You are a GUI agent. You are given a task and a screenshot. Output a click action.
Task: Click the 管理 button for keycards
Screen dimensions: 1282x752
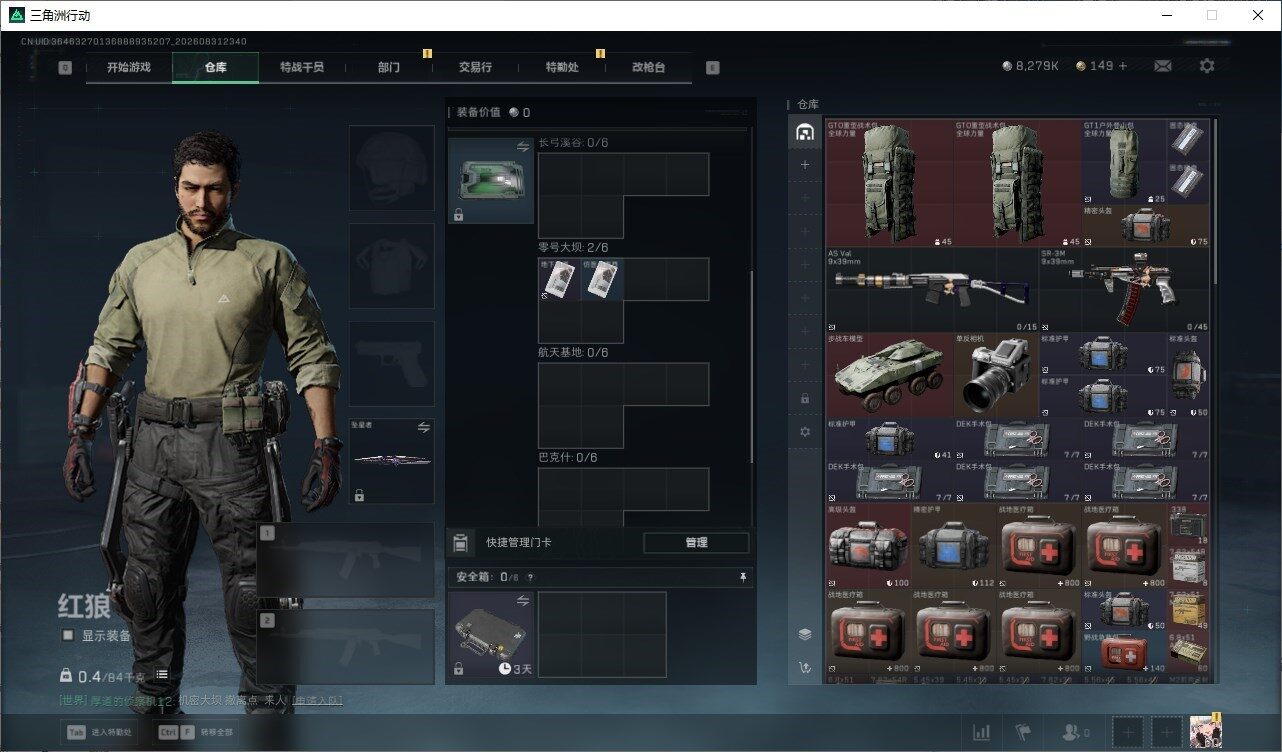tap(696, 543)
